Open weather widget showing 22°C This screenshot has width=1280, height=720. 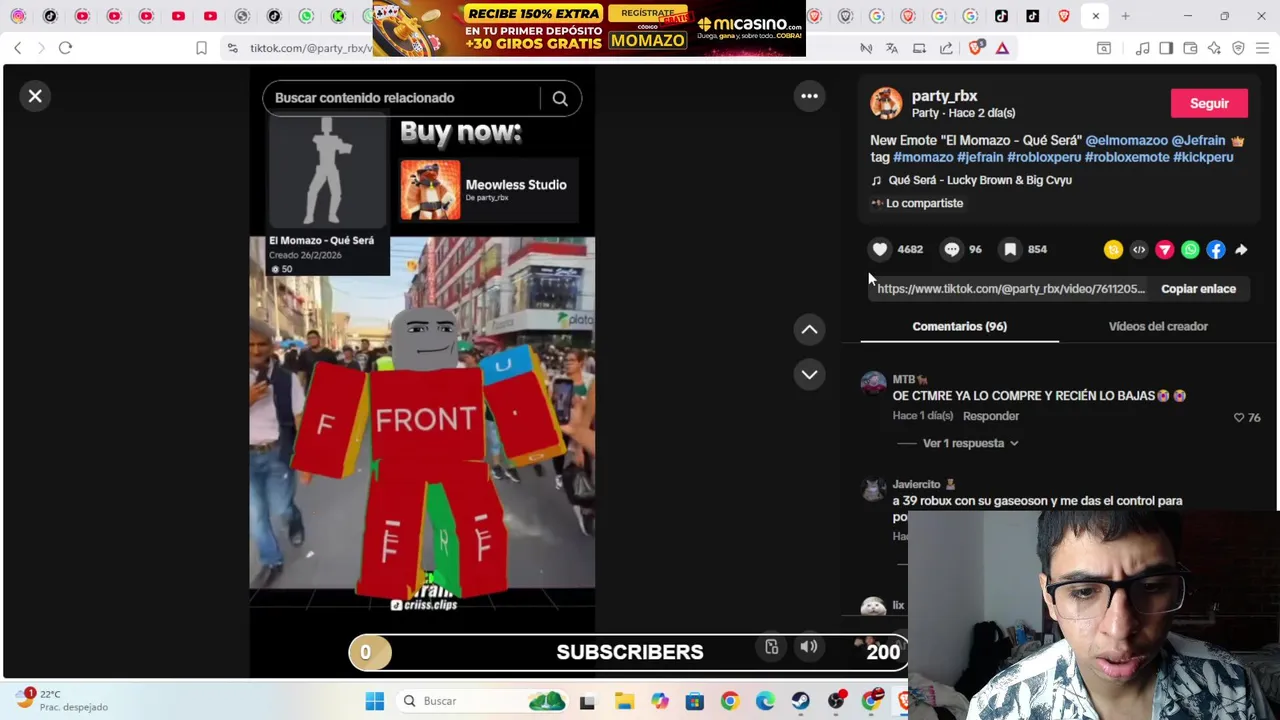(x=60, y=700)
